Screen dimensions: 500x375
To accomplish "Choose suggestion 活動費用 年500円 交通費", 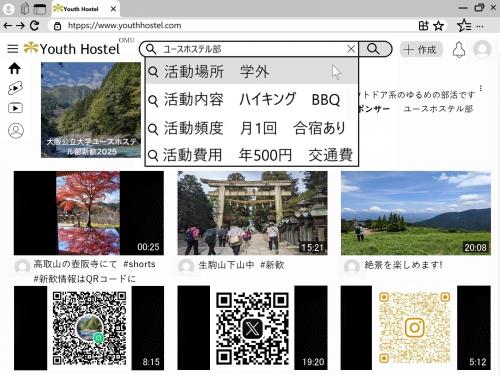I will pyautogui.click(x=252, y=155).
